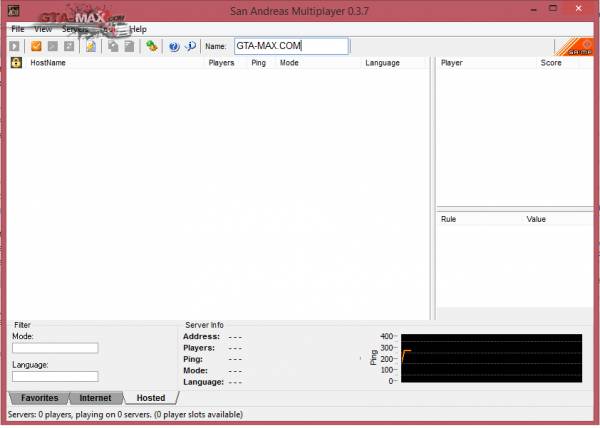
Task: Click the Language filter text box
Action: [x=55, y=376]
